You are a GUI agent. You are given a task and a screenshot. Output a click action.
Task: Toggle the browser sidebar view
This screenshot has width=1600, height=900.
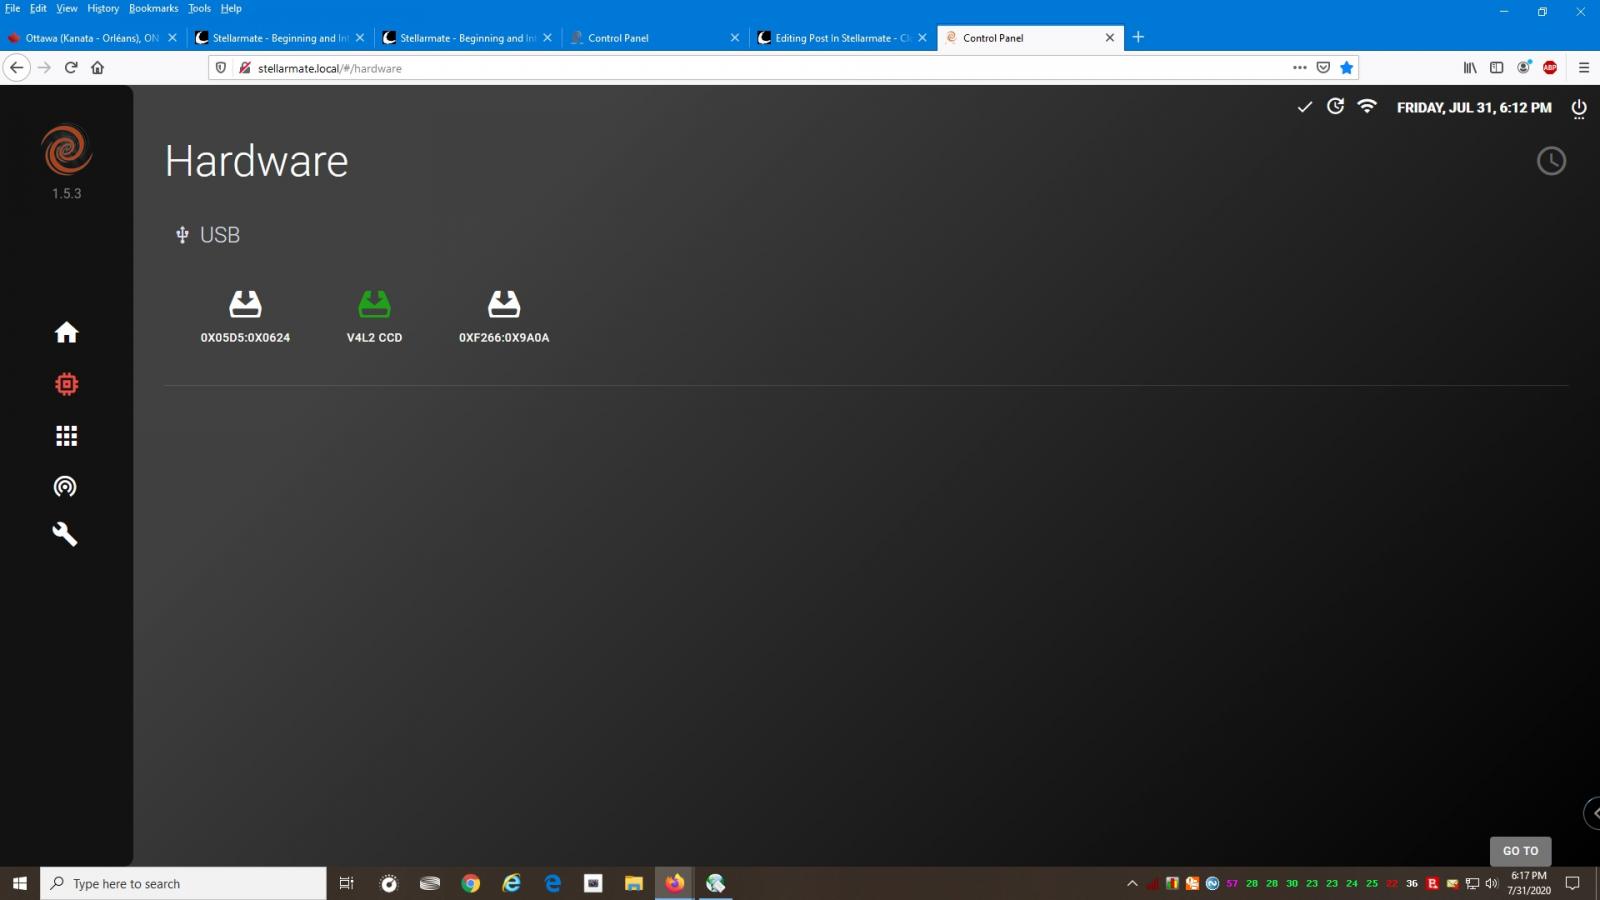click(x=1496, y=68)
